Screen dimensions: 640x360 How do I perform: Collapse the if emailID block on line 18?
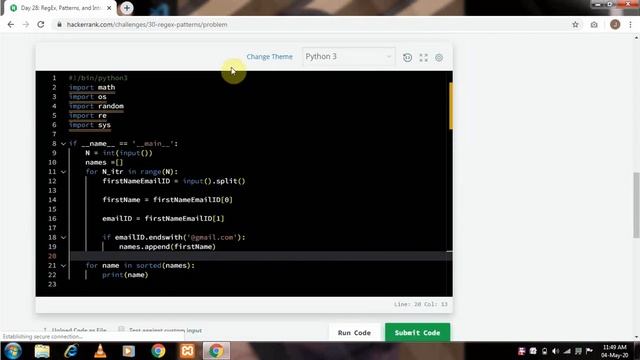click(63, 238)
